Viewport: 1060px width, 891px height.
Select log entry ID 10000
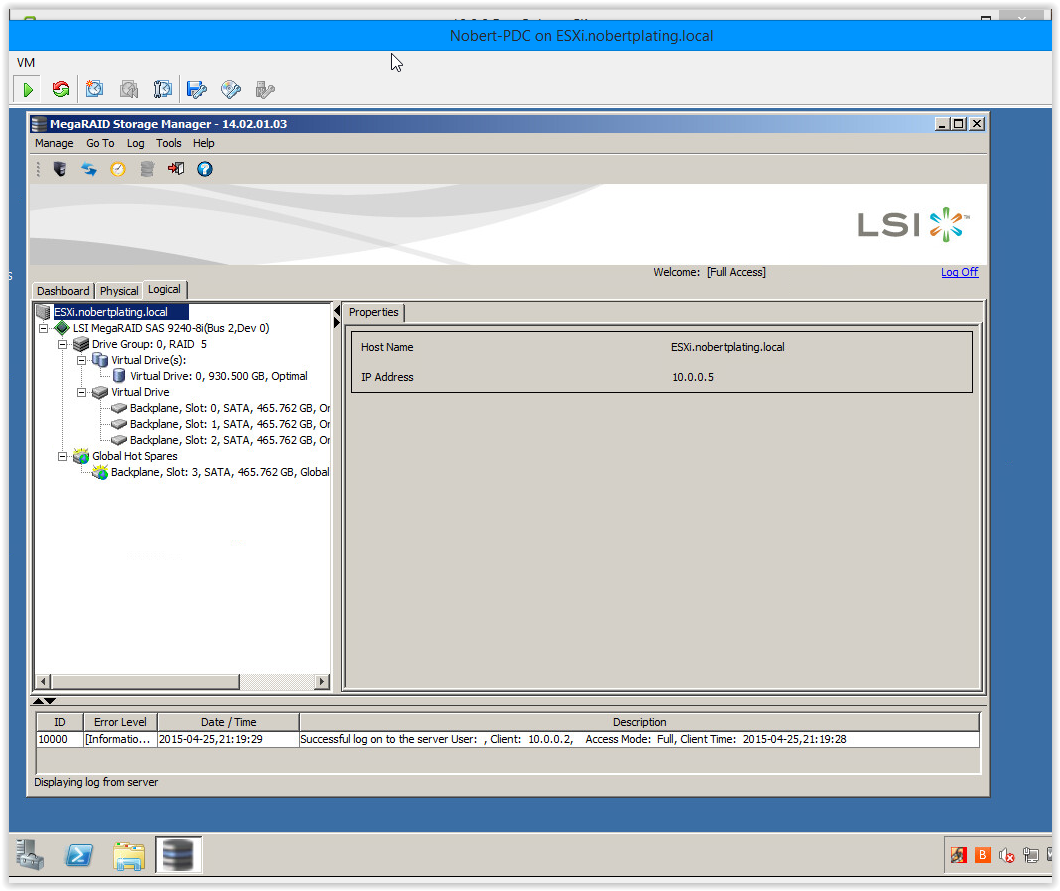coord(508,739)
